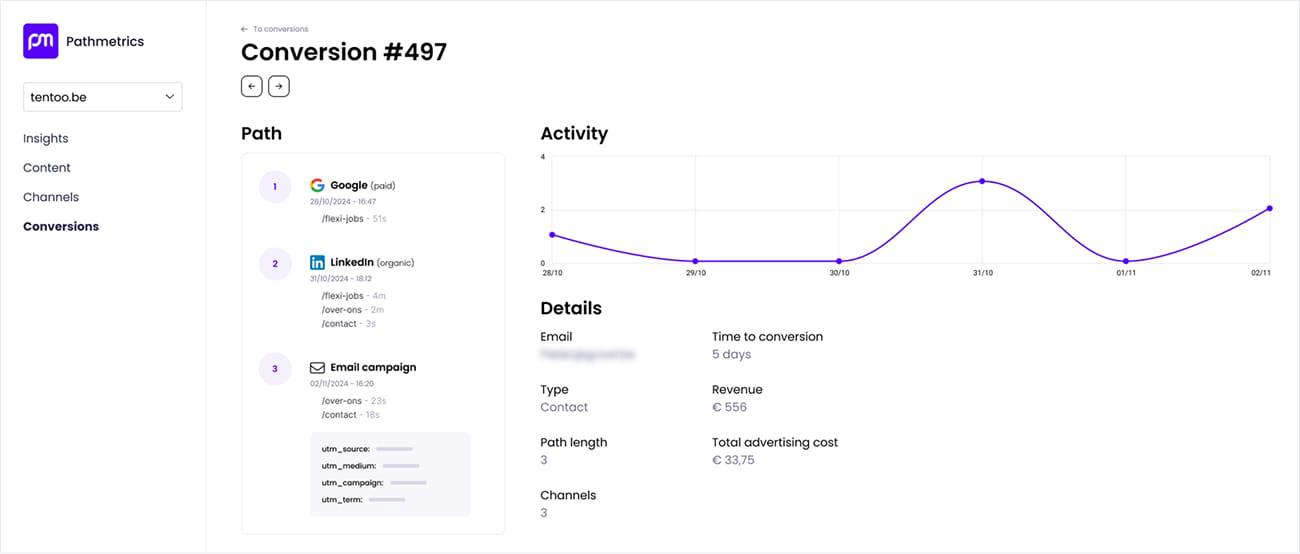Click the Pathmetrics logo icon
Image resolution: width=1300 pixels, height=554 pixels.
(x=41, y=41)
